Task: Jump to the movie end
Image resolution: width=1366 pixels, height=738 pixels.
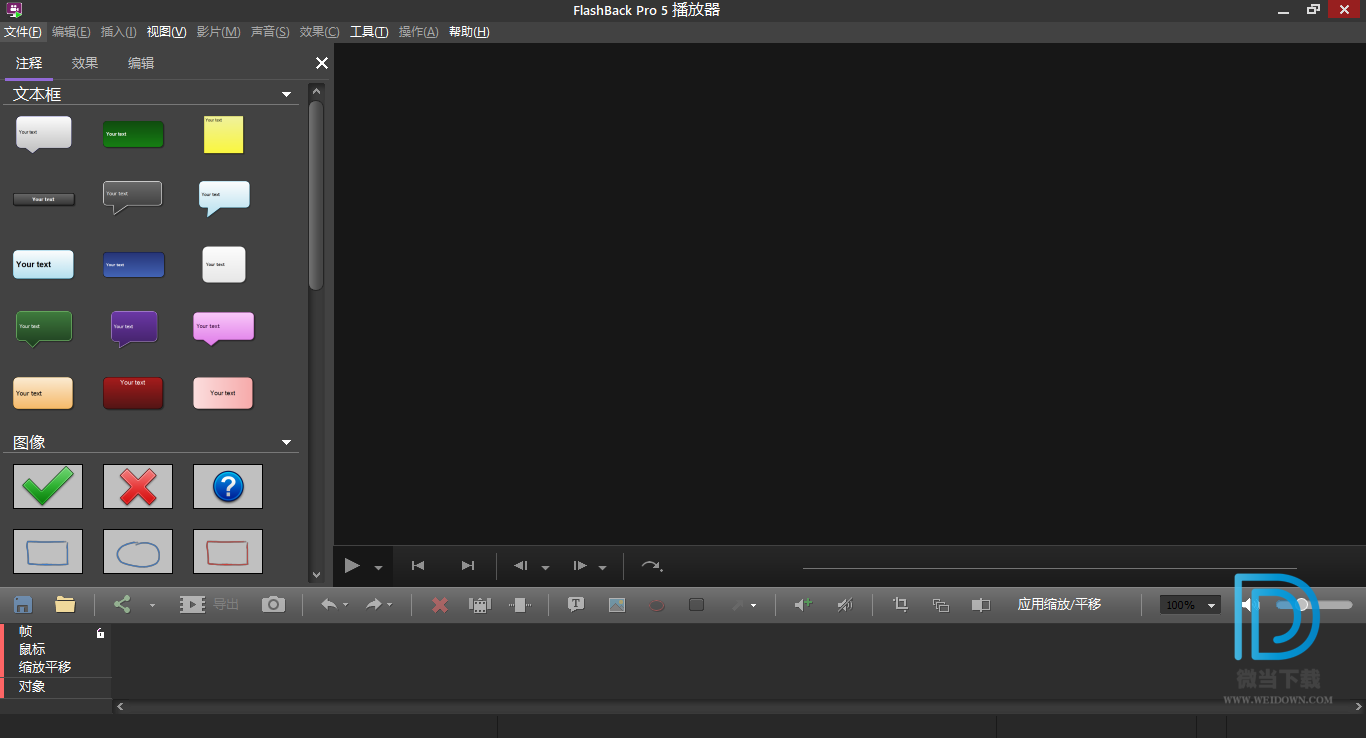Action: coord(468,566)
